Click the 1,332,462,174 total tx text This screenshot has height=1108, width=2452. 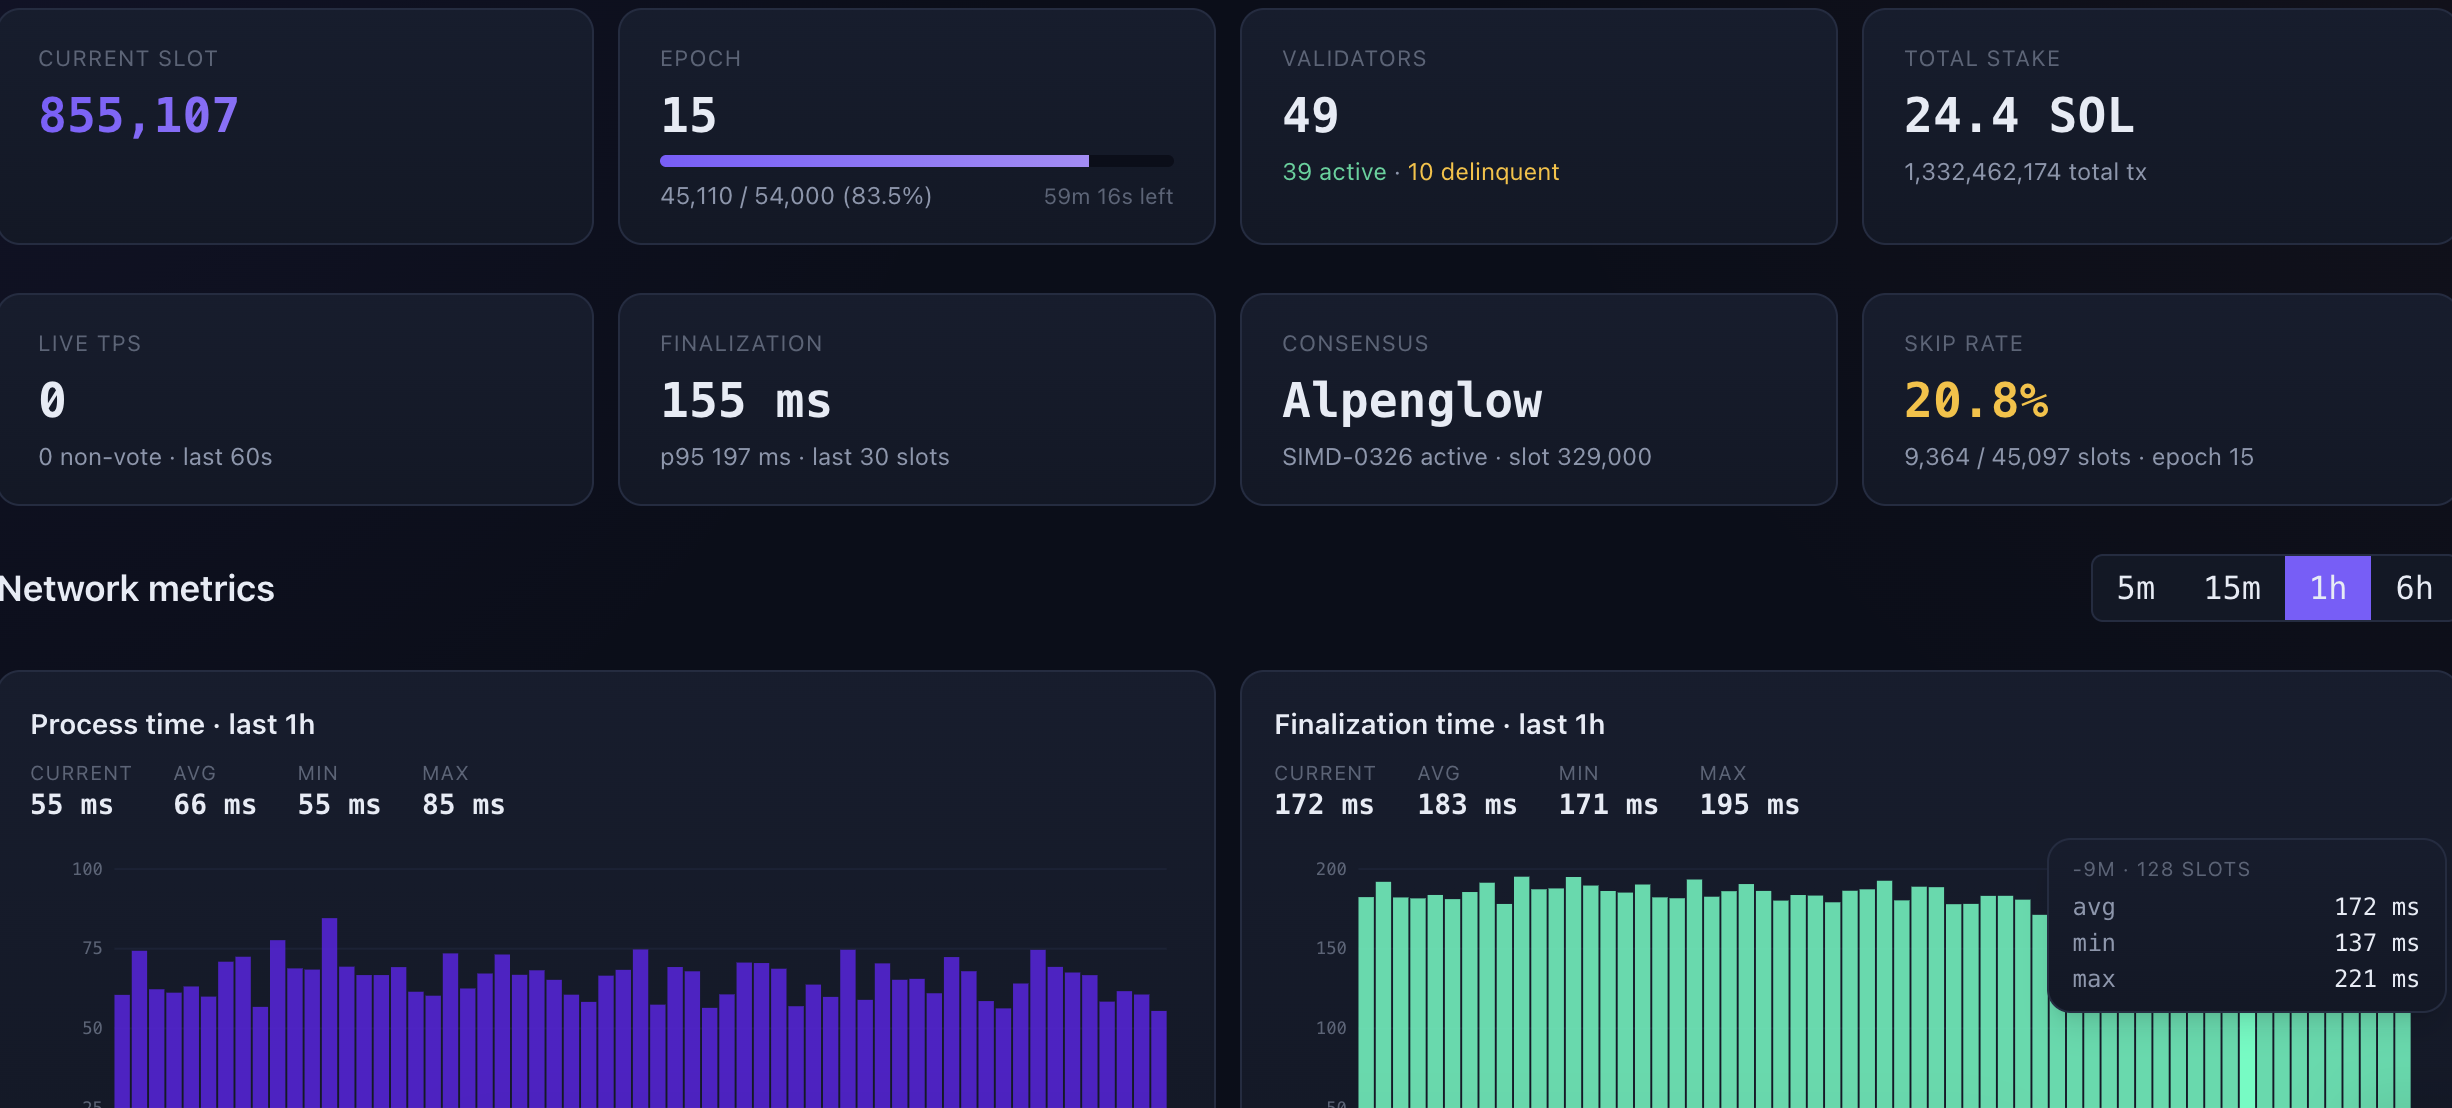coord(2025,172)
